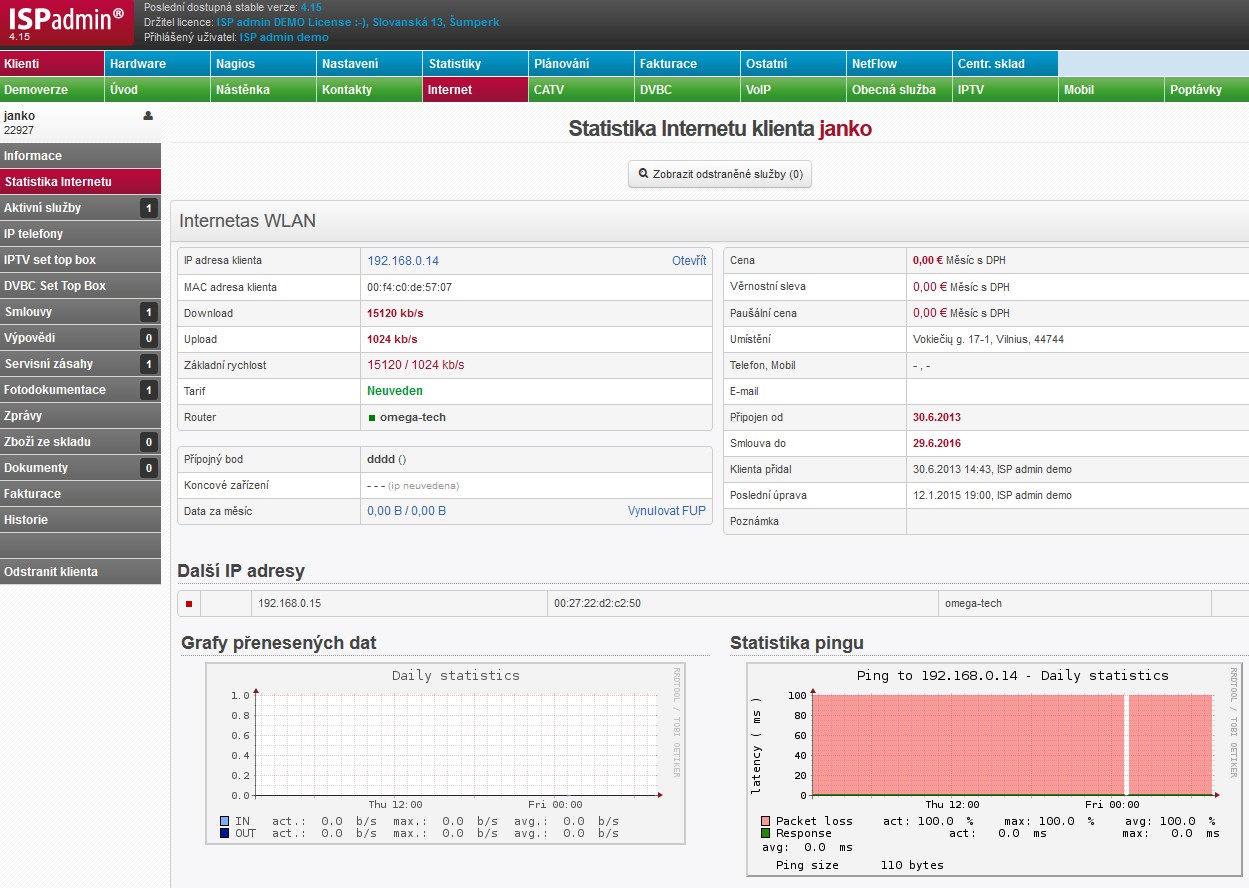Click the Vynulovat FUP link

click(667, 511)
